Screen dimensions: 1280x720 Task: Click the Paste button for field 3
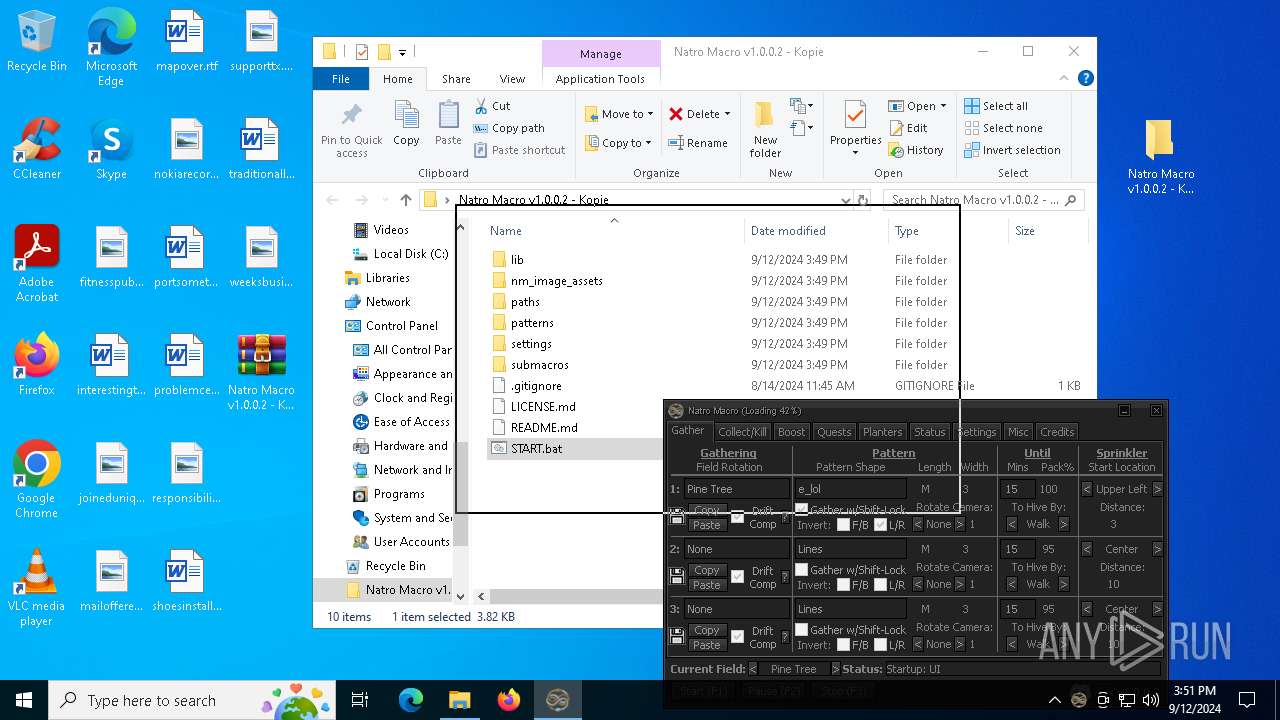pyautogui.click(x=706, y=645)
